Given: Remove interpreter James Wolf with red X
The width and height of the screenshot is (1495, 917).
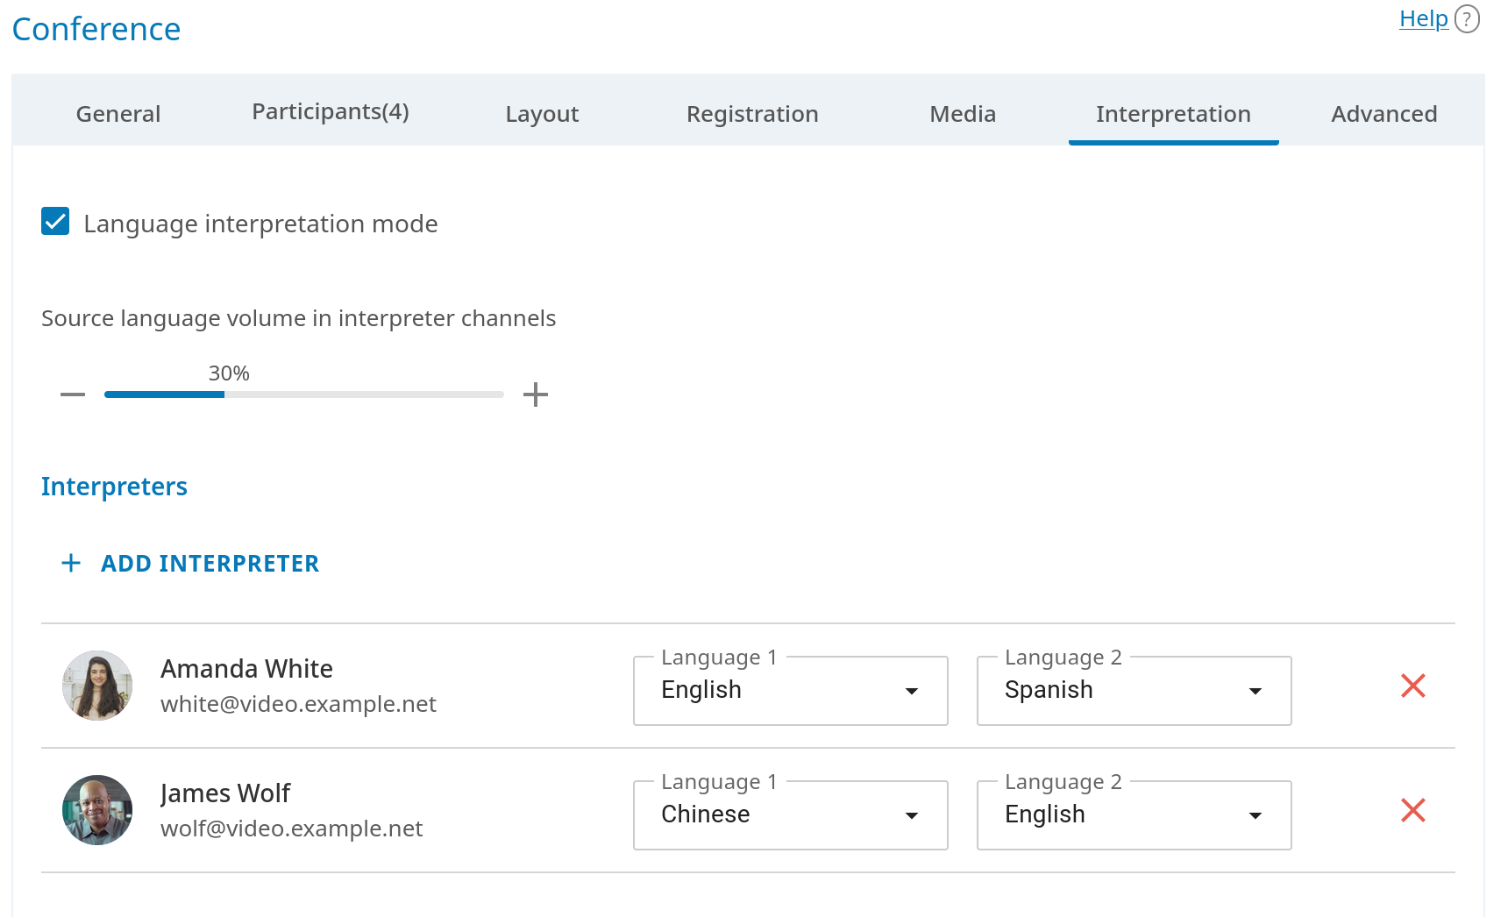Looking at the screenshot, I should click(1412, 810).
